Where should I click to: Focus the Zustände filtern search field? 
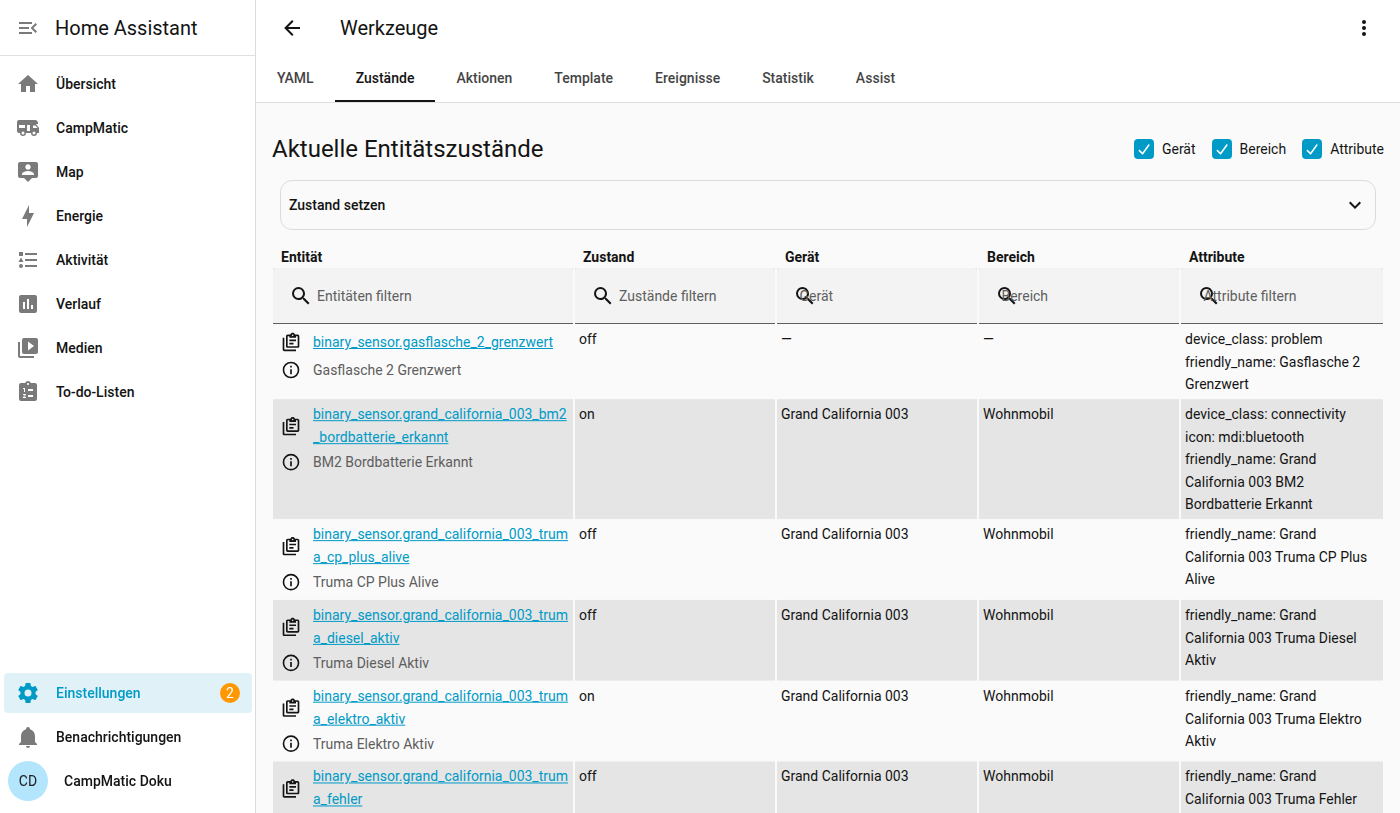pos(675,296)
